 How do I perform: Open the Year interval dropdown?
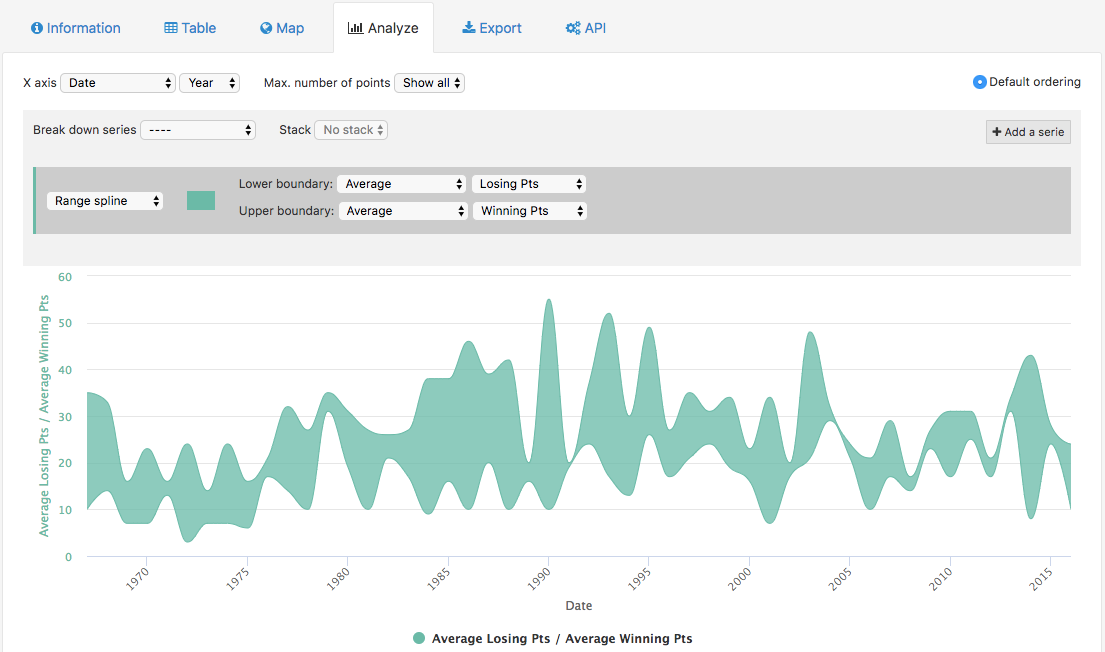click(x=209, y=83)
